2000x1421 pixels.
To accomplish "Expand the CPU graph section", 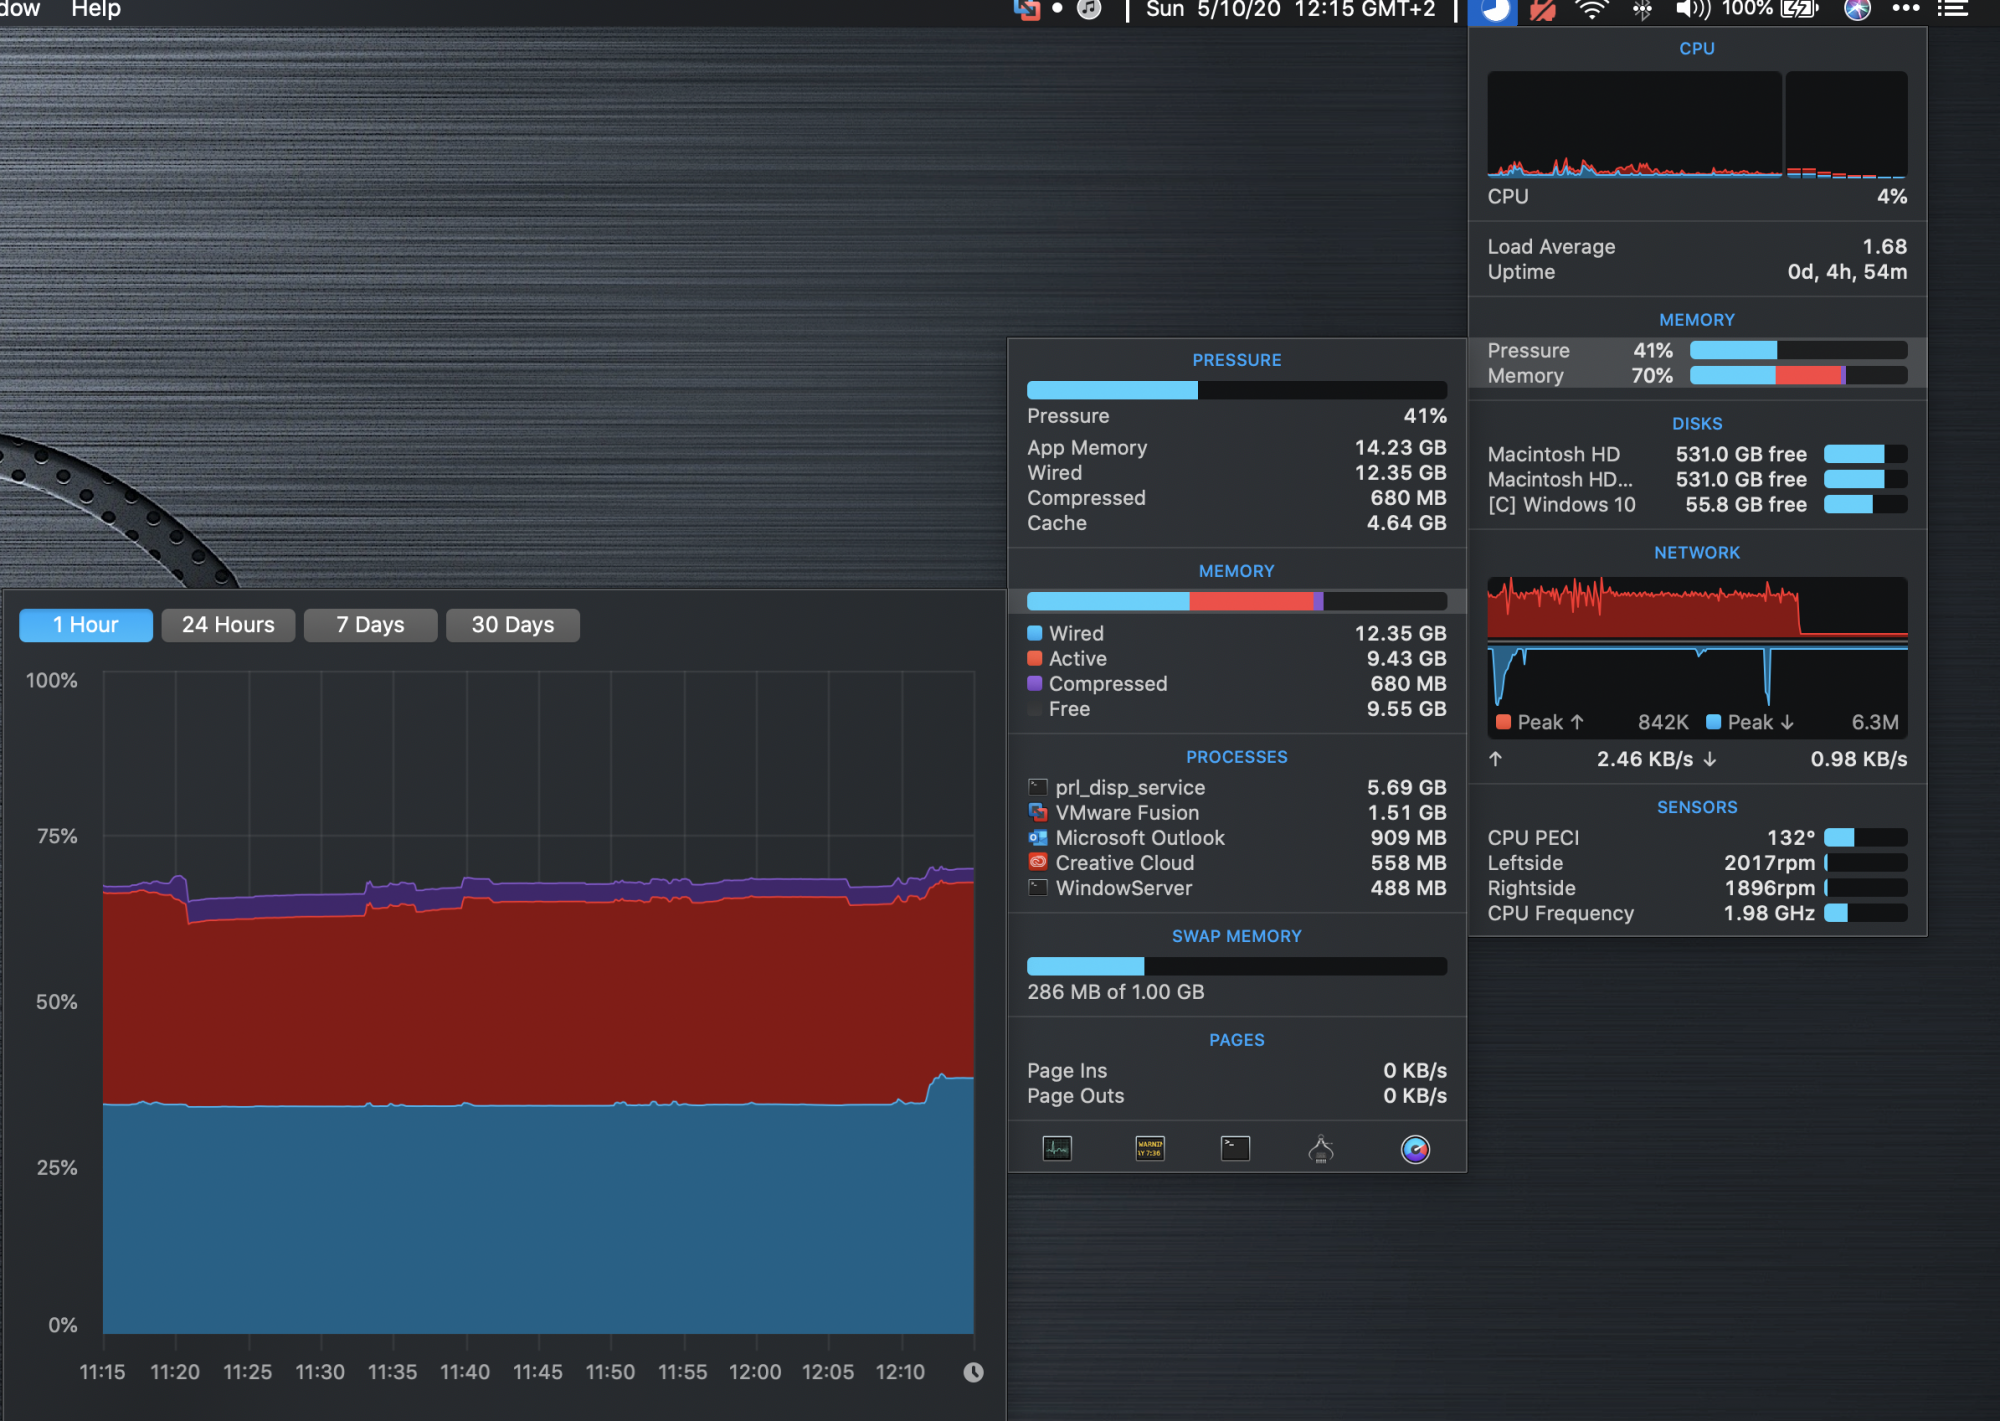I will (1696, 125).
